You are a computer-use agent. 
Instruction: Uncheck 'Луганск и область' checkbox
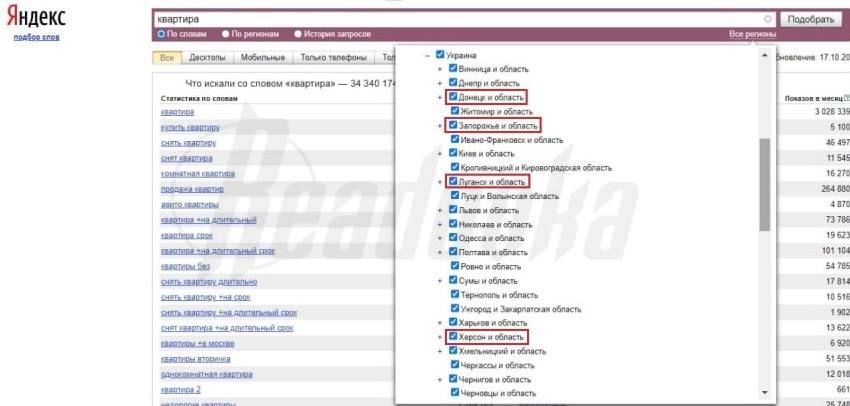[x=454, y=182]
